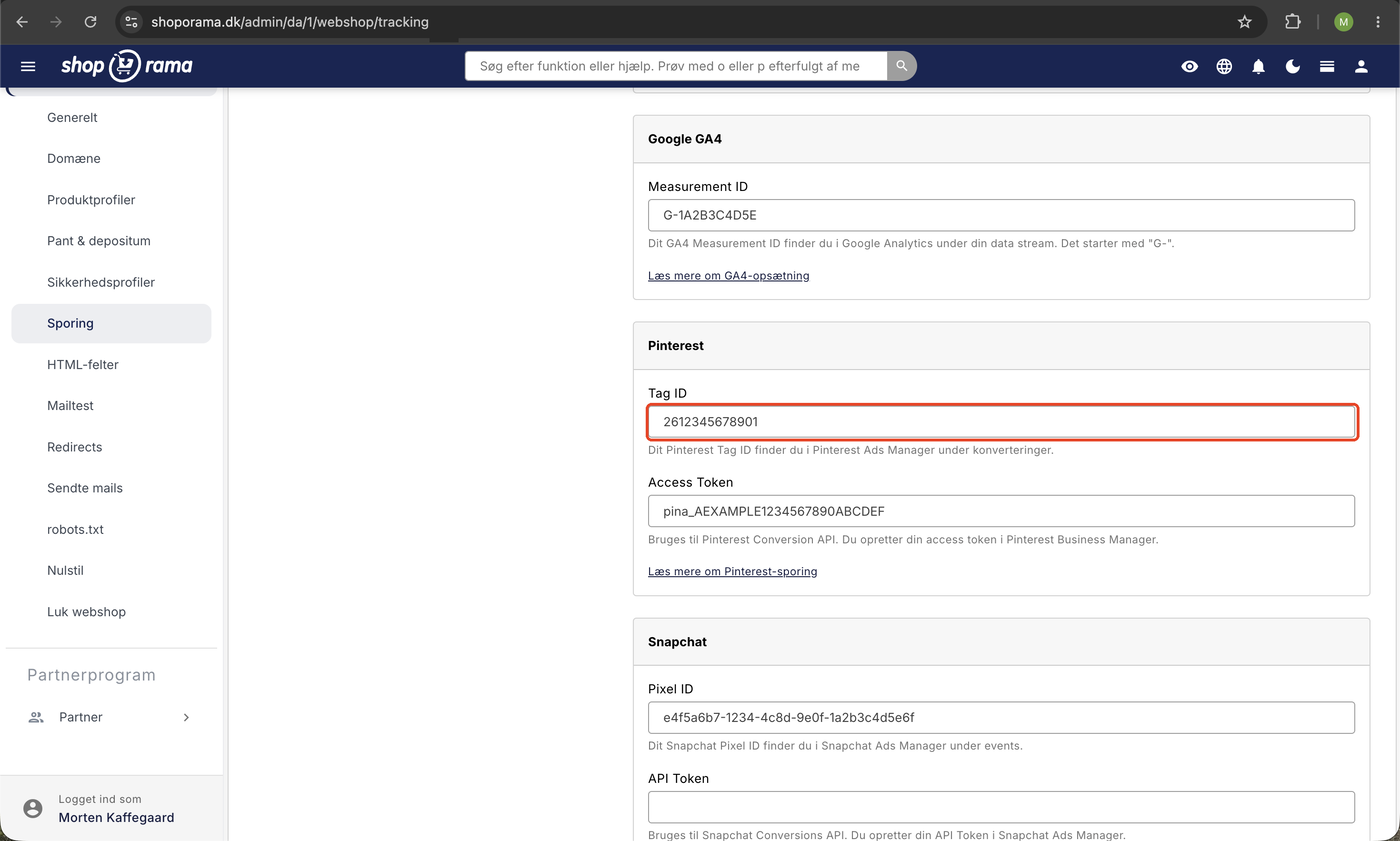1400x841 pixels.
Task: Click Partner menu item
Action: click(x=111, y=717)
